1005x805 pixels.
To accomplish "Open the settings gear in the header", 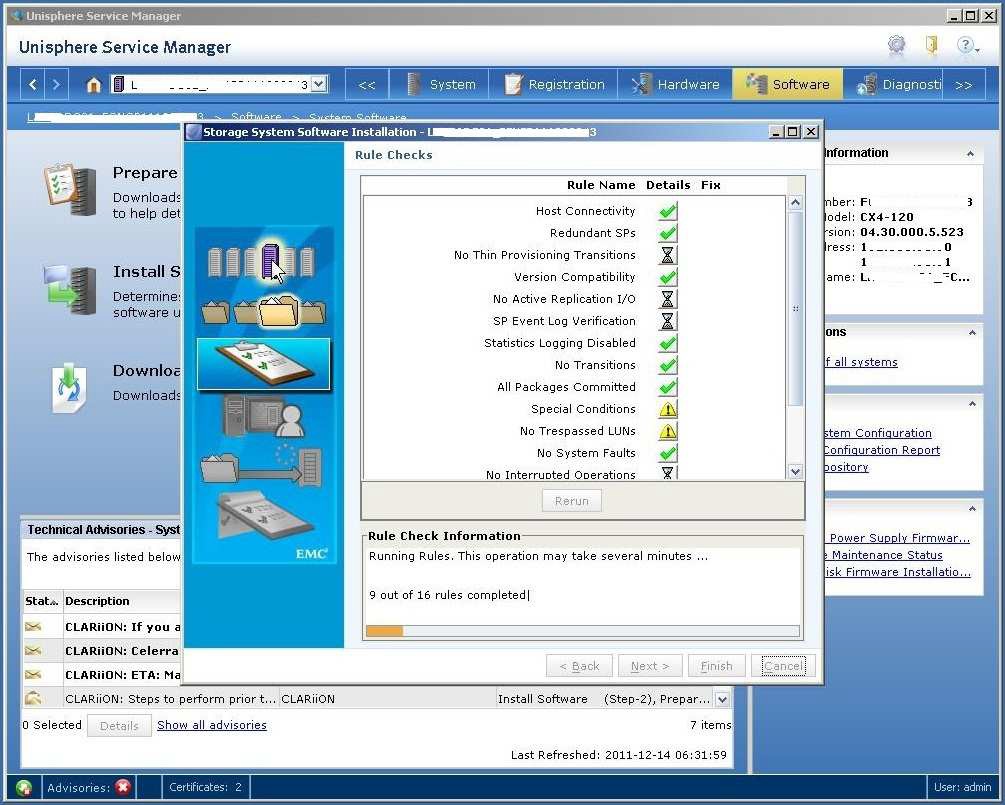I will click(896, 45).
